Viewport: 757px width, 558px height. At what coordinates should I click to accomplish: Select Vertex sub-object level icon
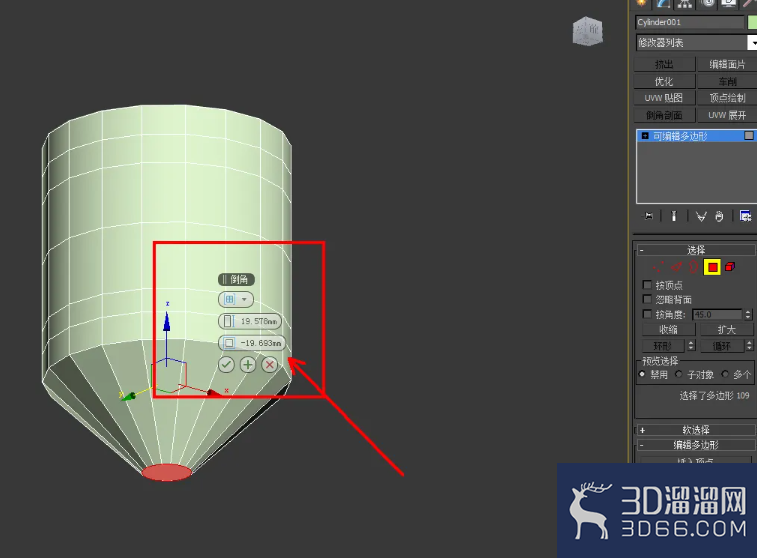tap(658, 266)
